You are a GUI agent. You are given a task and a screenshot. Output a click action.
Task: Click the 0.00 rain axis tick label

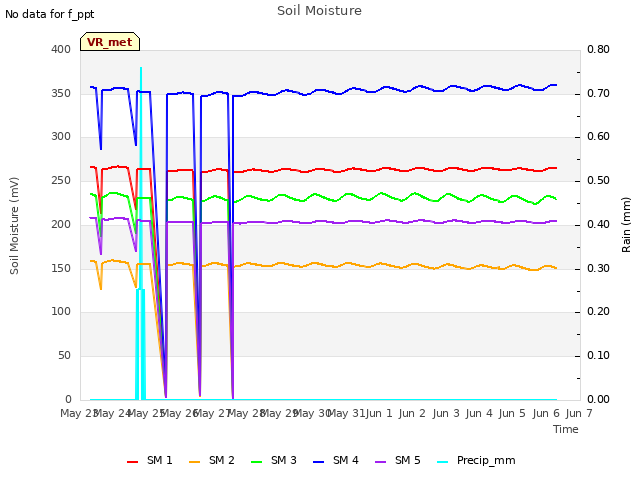tap(598, 399)
